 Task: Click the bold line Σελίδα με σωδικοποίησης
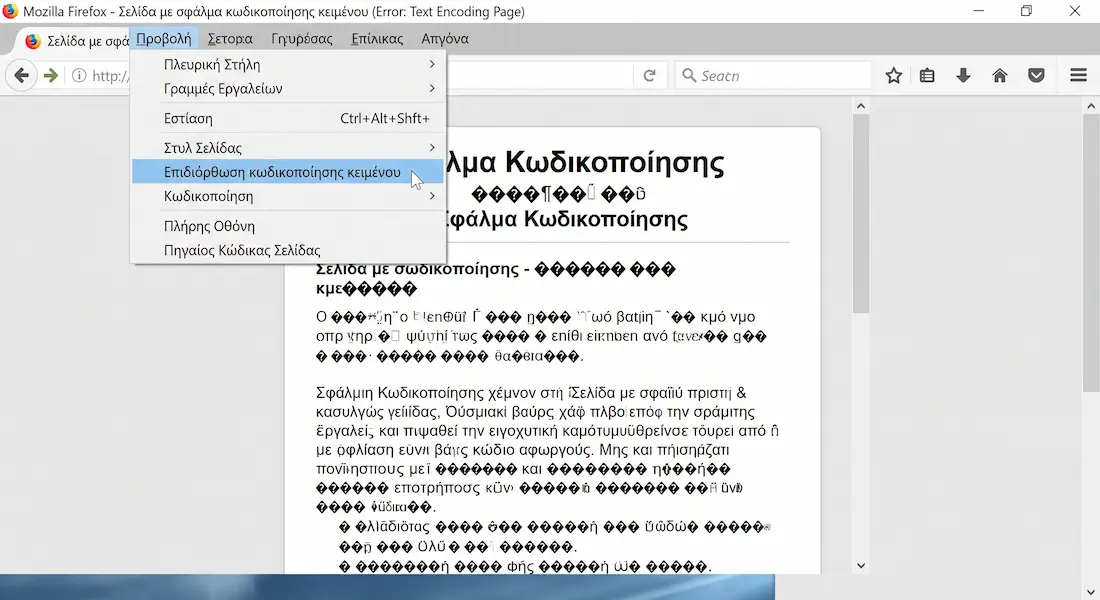(x=417, y=269)
